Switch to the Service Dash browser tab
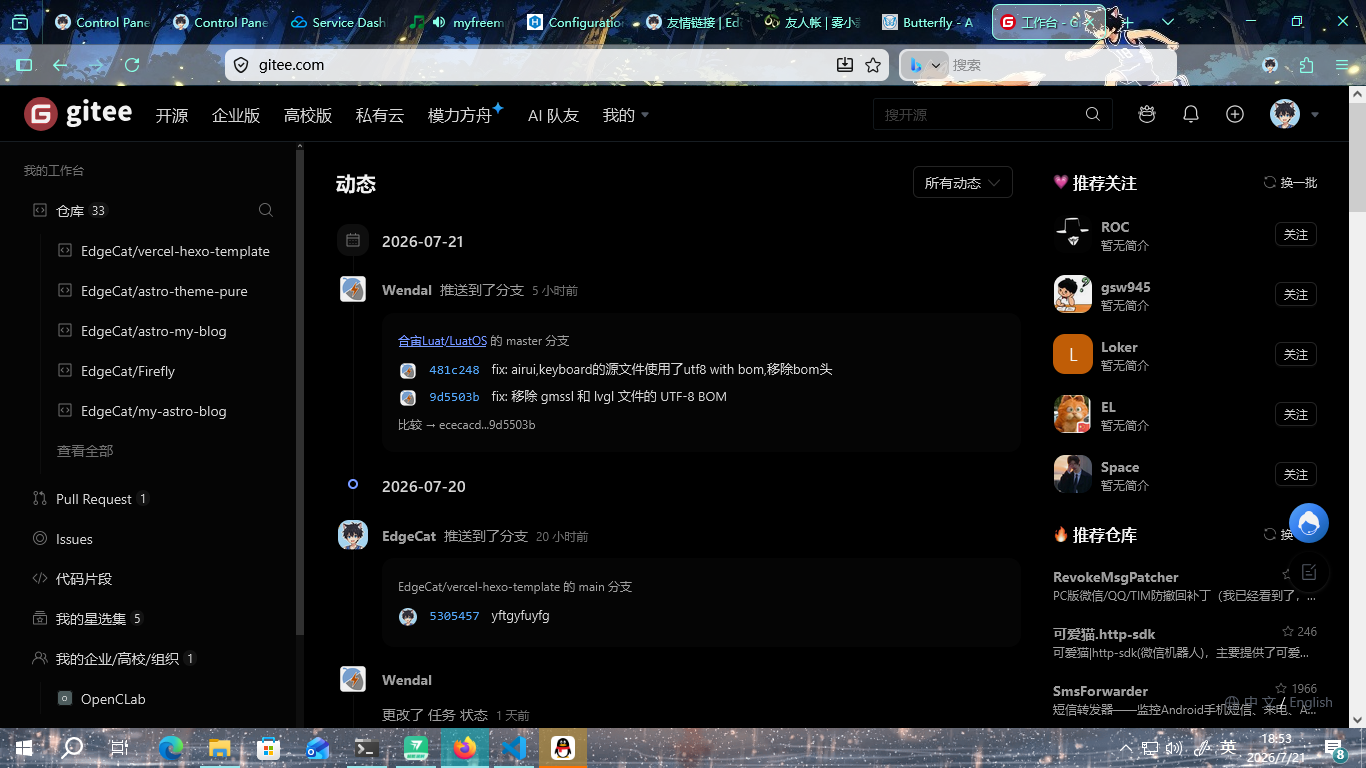Screen dimensions: 1366x768 (339, 22)
